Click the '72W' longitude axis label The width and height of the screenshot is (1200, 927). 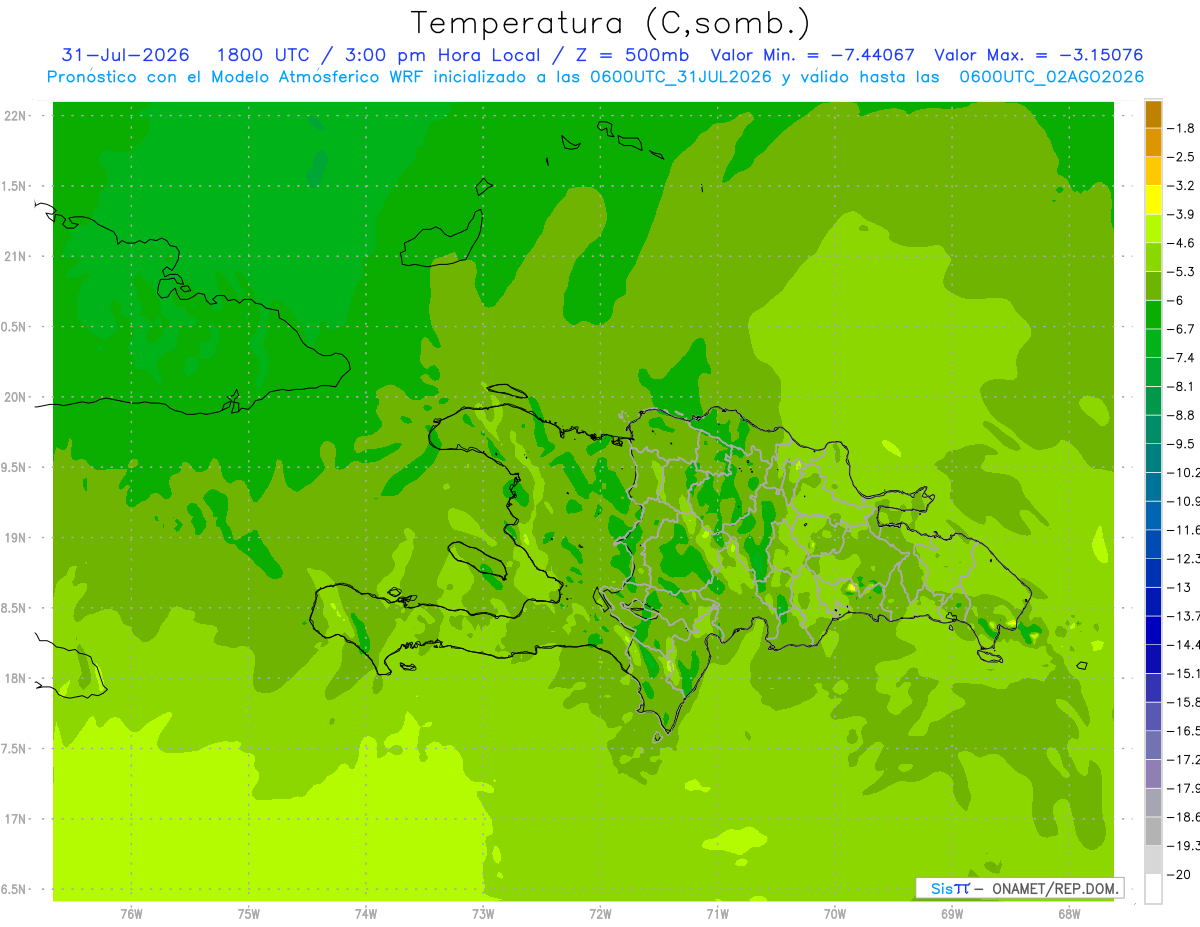pyautogui.click(x=600, y=914)
